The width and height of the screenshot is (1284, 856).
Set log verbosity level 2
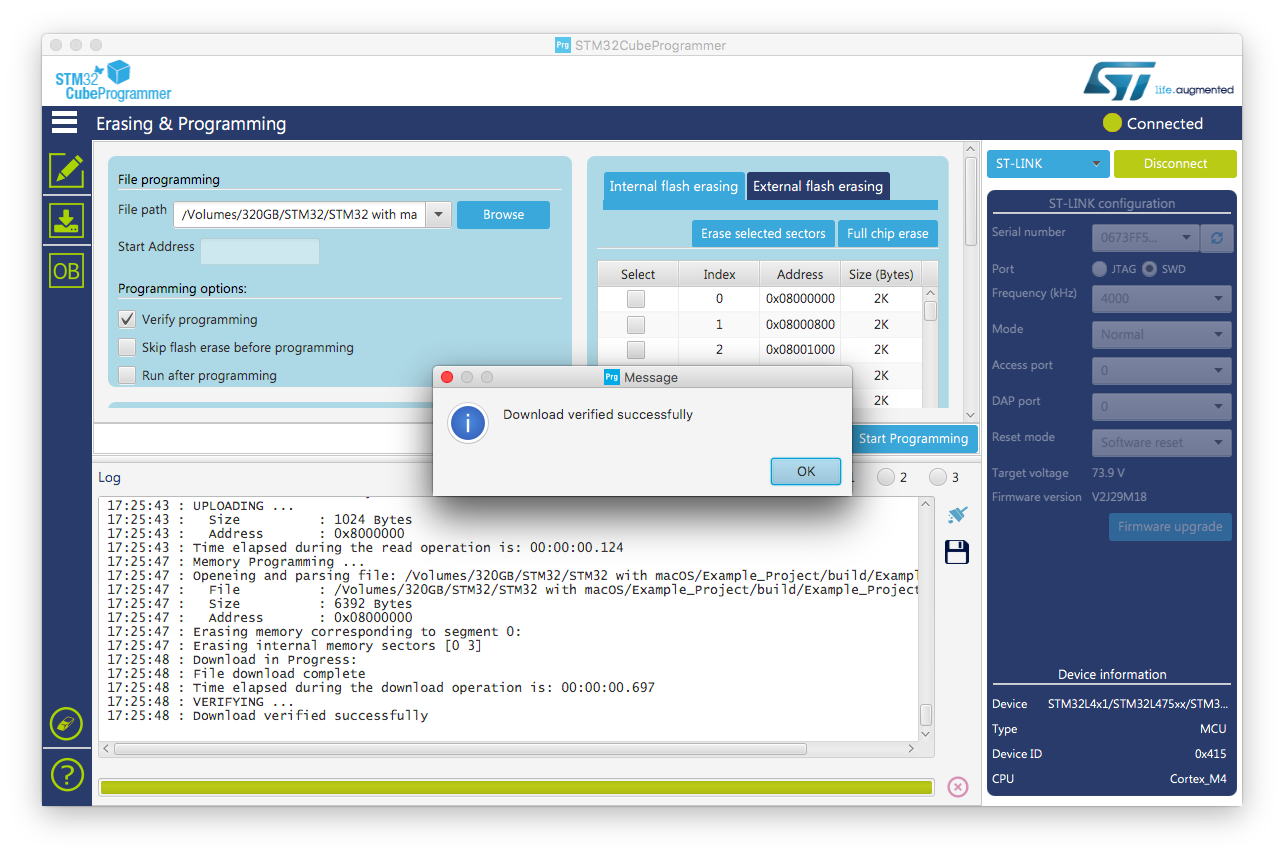(885, 477)
